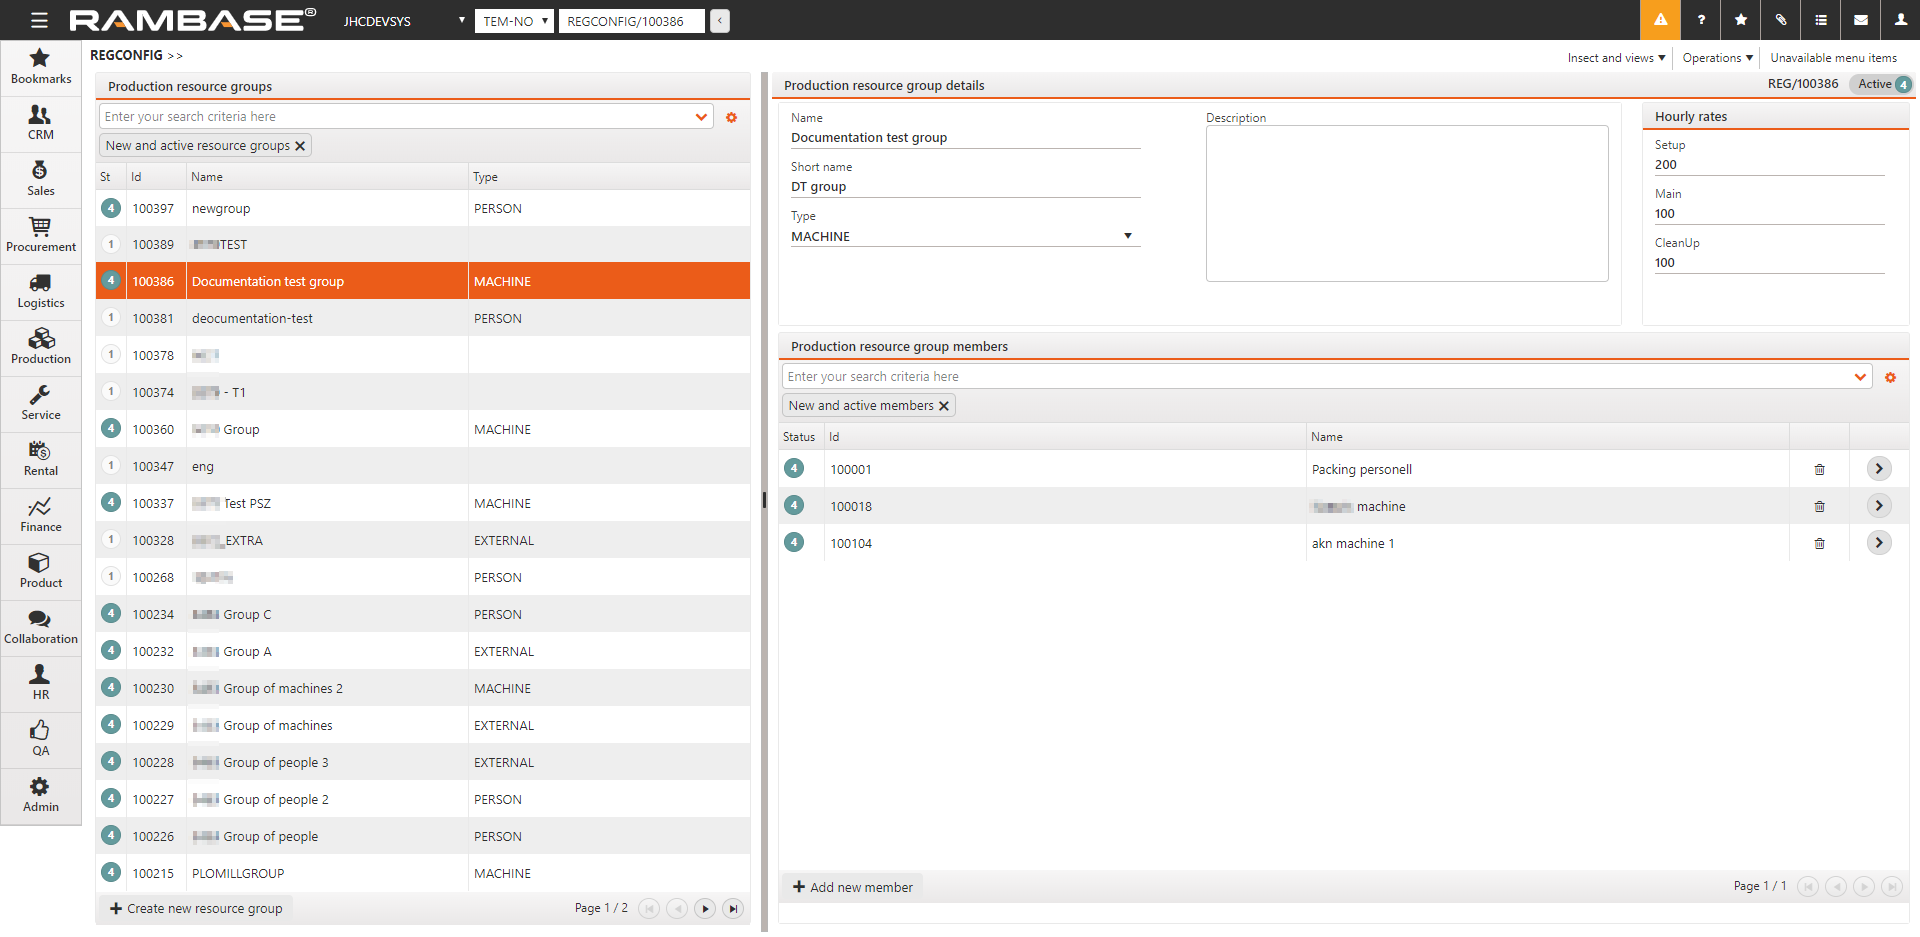Open the Operations menu

1717,58
